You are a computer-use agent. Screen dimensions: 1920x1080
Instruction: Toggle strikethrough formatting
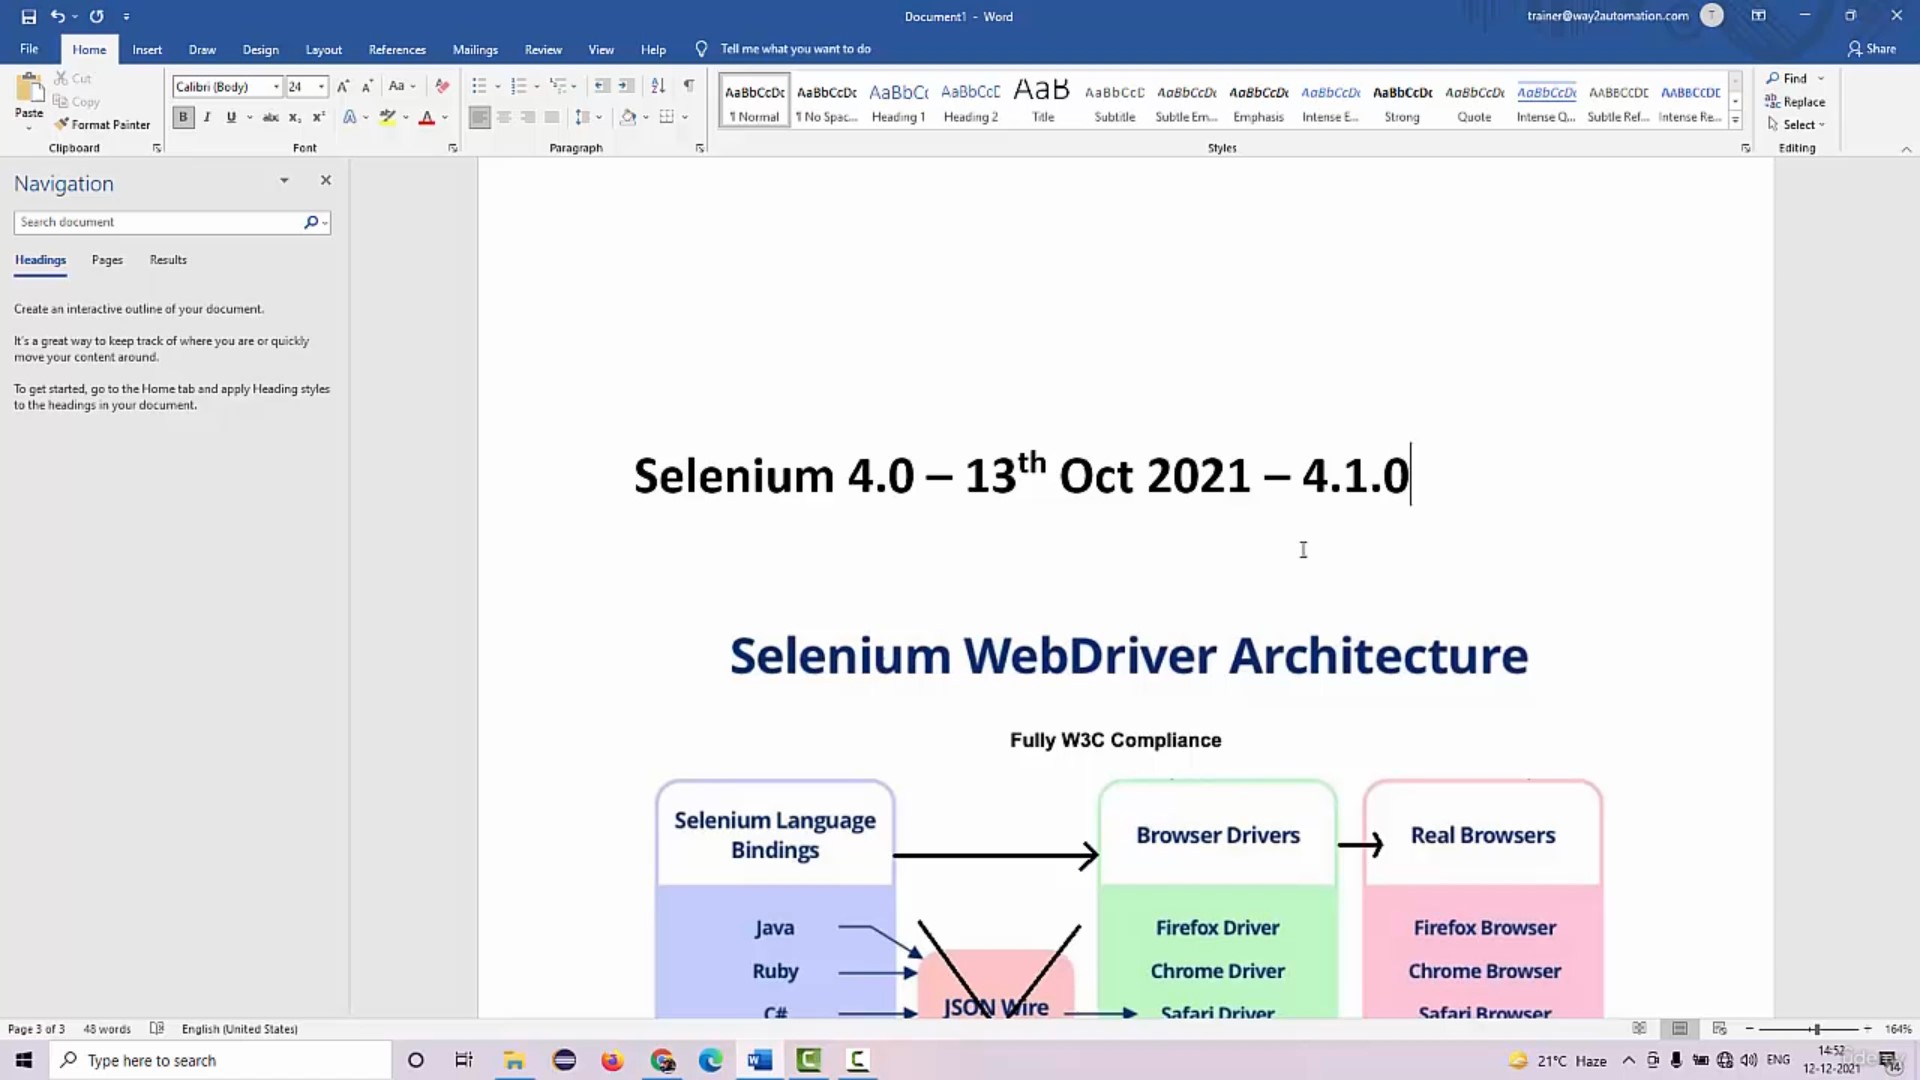point(270,117)
